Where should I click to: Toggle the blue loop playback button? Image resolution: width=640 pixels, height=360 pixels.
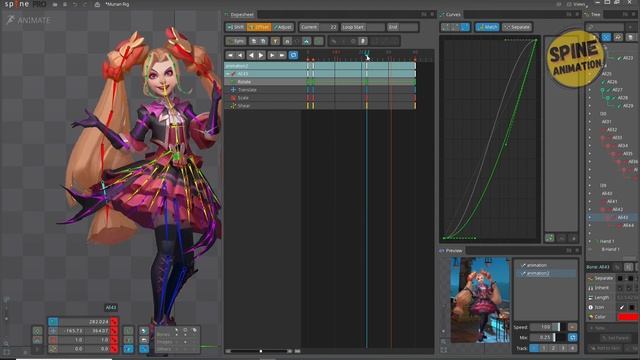pyautogui.click(x=293, y=55)
